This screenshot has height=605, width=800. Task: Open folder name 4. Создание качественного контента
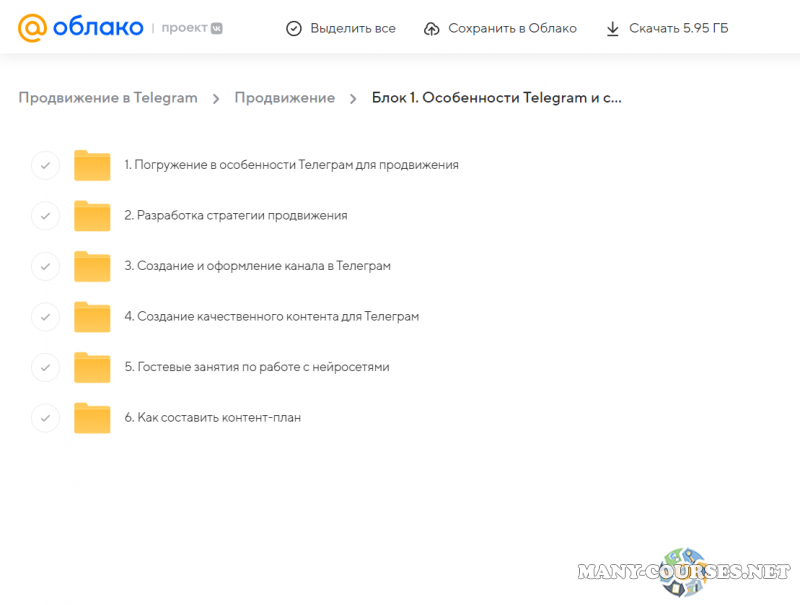coord(271,316)
